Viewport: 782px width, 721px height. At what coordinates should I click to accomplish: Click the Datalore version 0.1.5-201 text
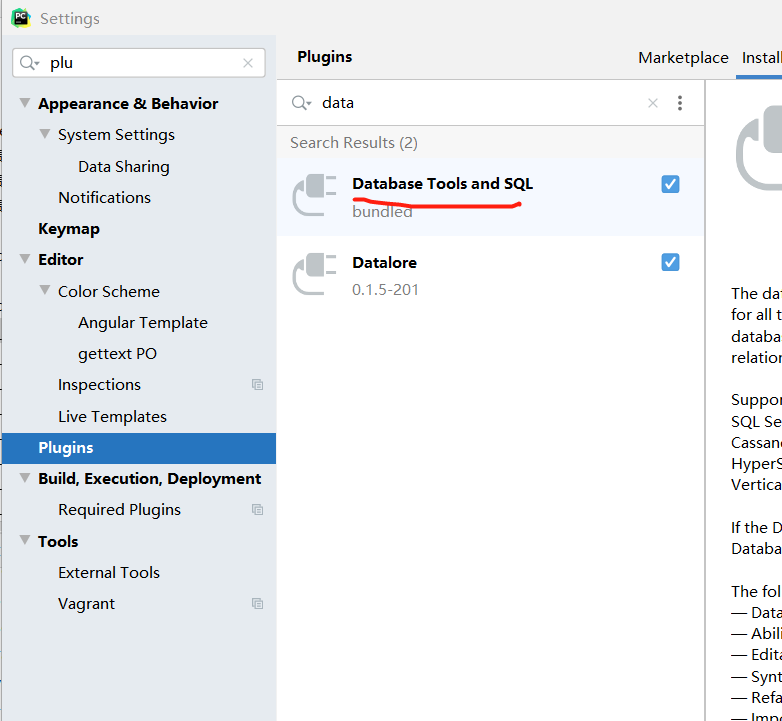click(385, 290)
